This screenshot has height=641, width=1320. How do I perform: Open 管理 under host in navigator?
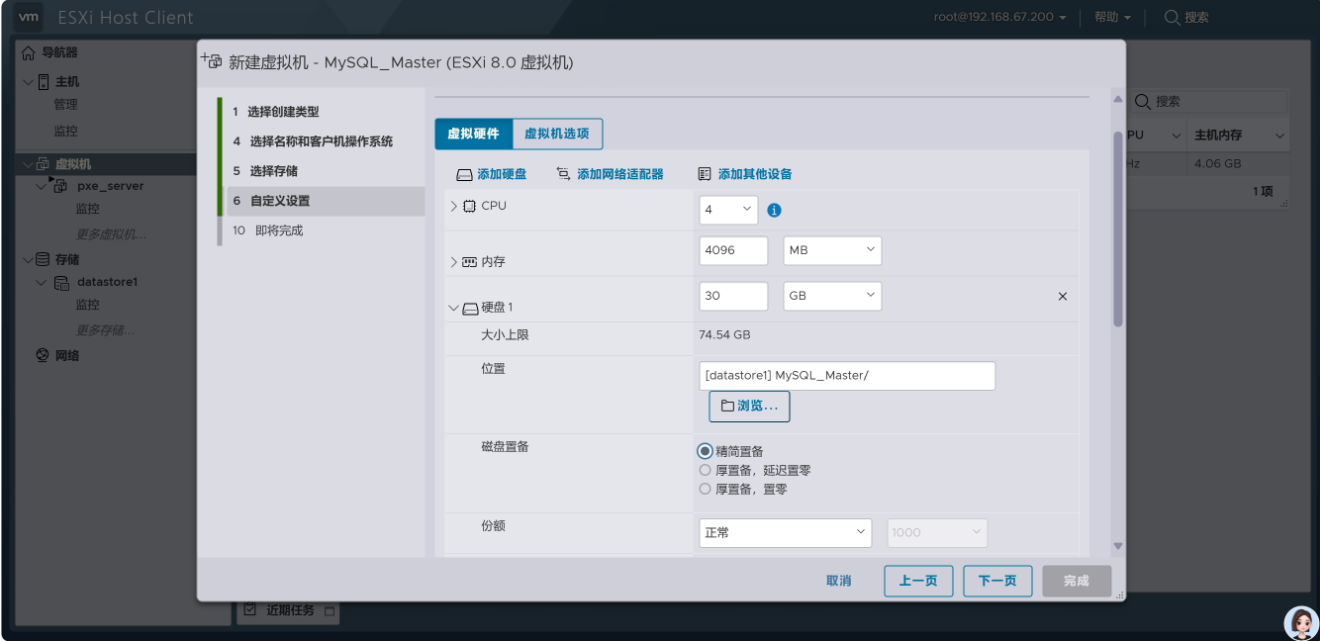[65, 105]
